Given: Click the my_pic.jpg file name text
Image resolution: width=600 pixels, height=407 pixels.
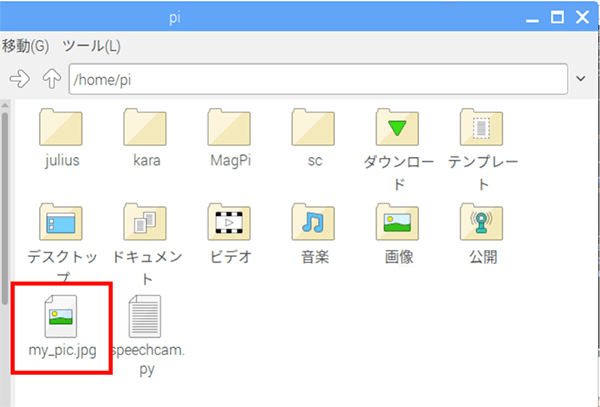Looking at the screenshot, I should 62,351.
